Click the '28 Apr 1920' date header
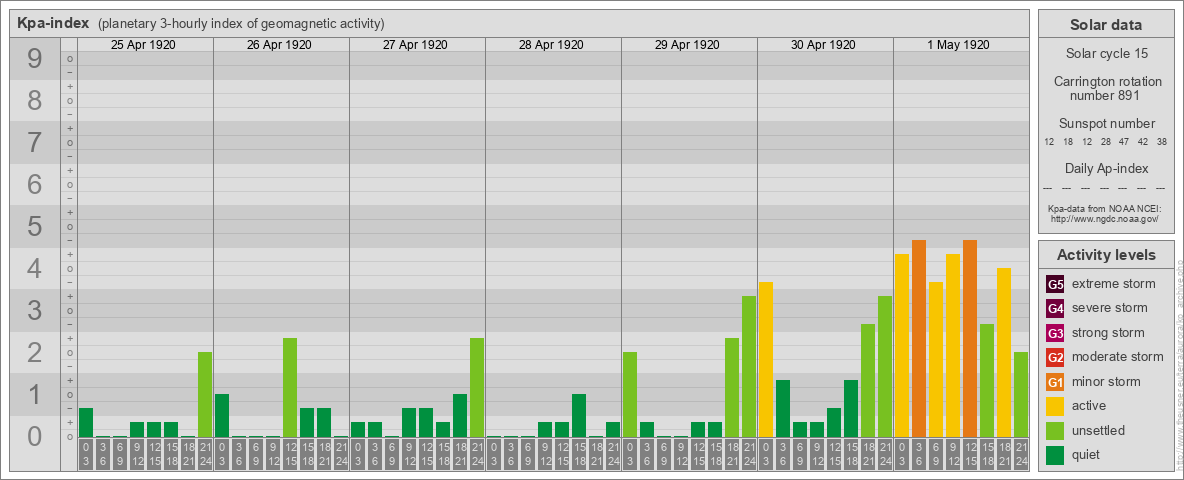 pos(551,45)
